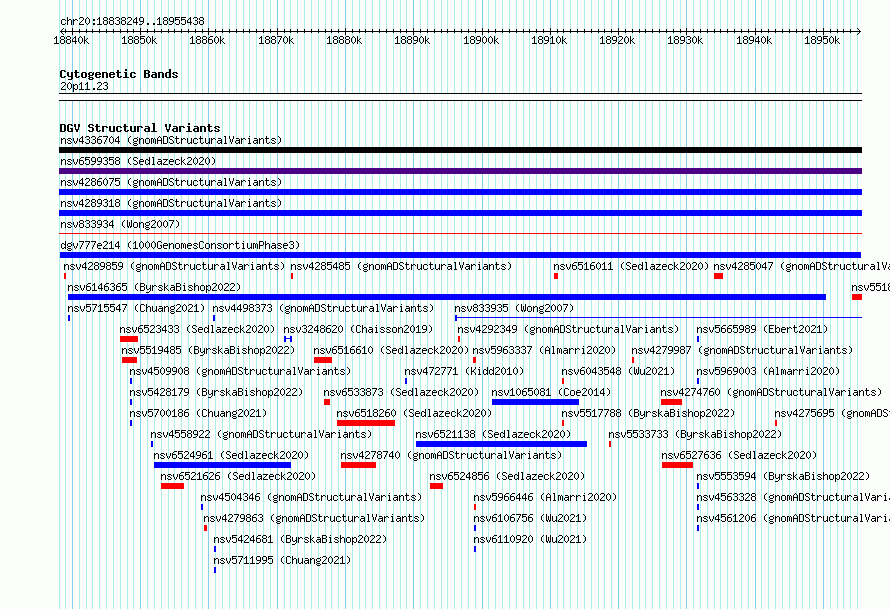Viewport: 890px width, 609px height.
Task: Select the nsv5665989 (Ebert2021) label
Action: point(762,329)
